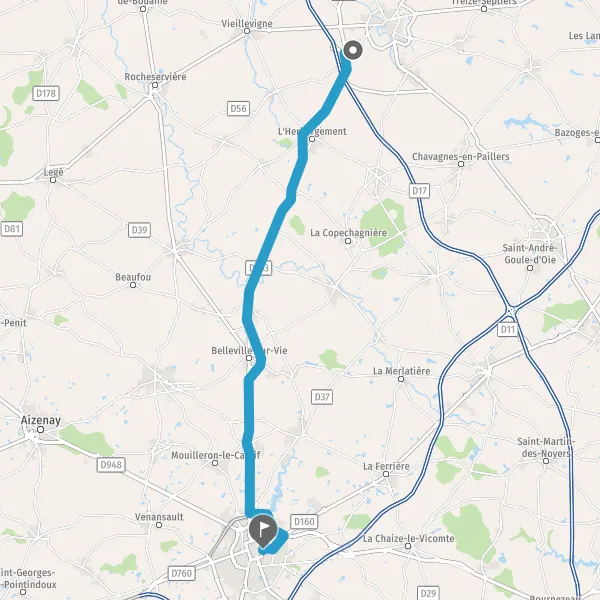Select the D37 road shield
Viewport: 600px width, 600px height.
pyautogui.click(x=322, y=397)
